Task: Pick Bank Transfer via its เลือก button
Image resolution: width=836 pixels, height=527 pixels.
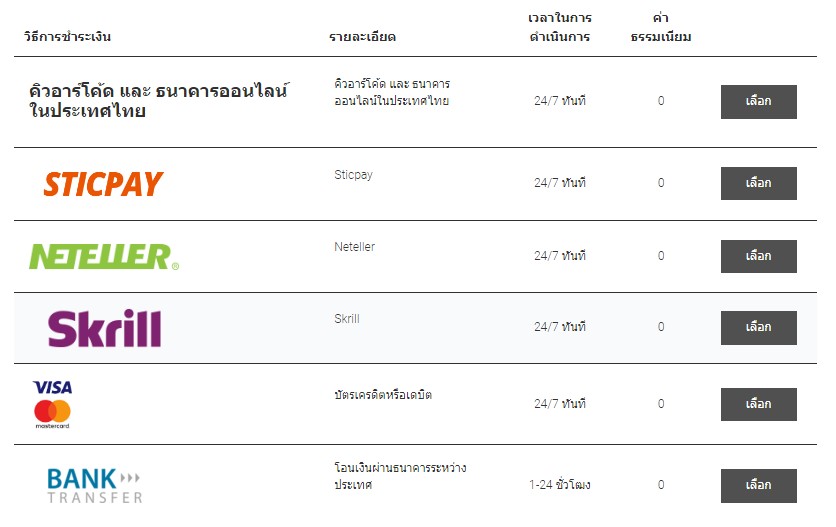Action: (758, 485)
